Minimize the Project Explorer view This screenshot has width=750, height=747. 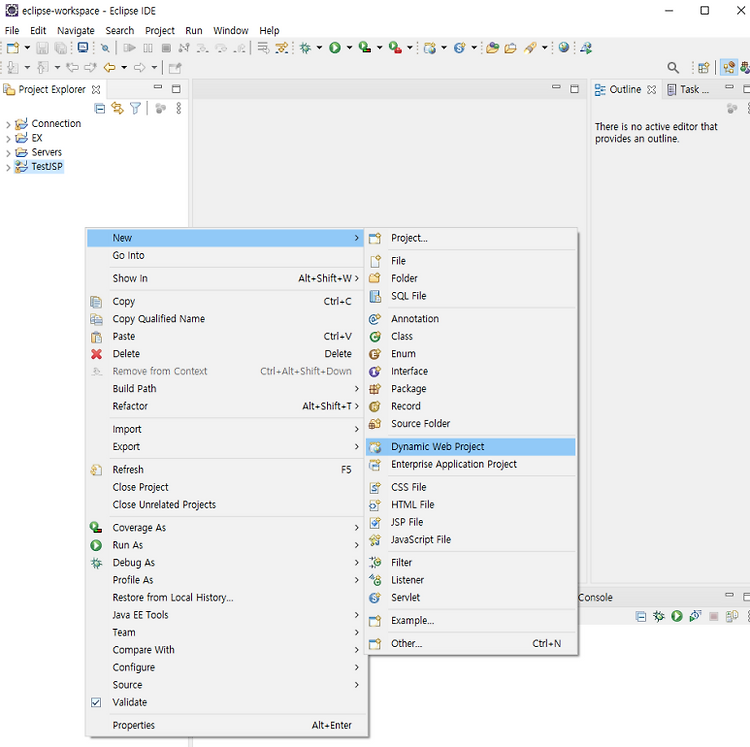158,88
